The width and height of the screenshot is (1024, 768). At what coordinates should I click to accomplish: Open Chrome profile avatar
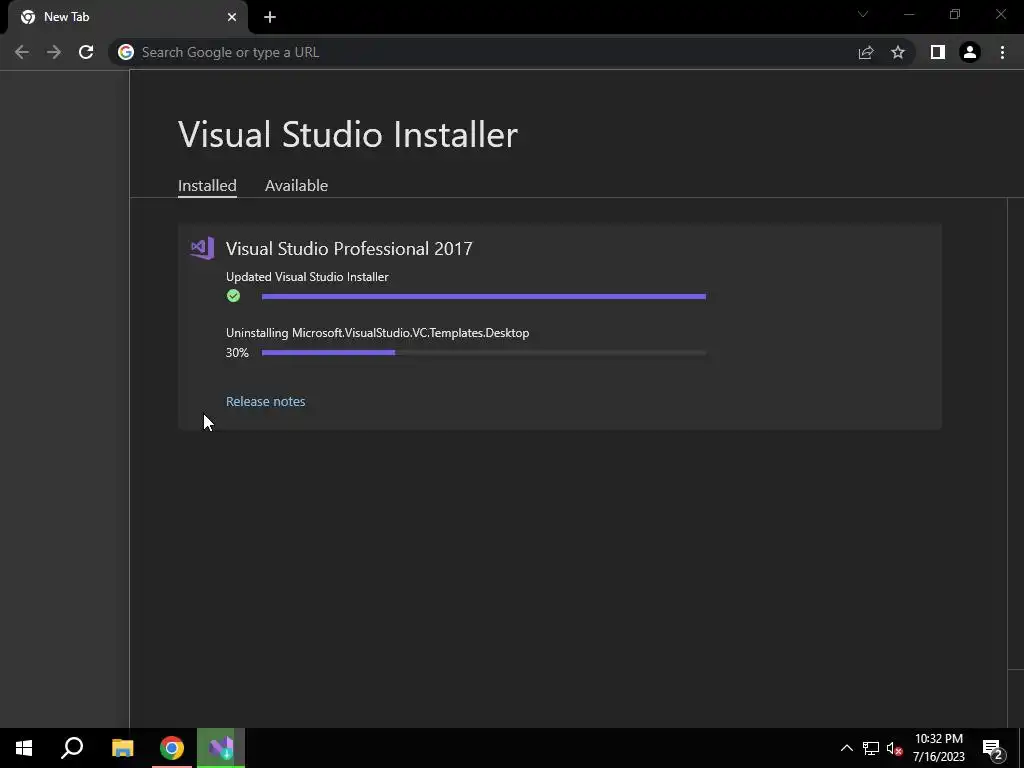tap(970, 52)
